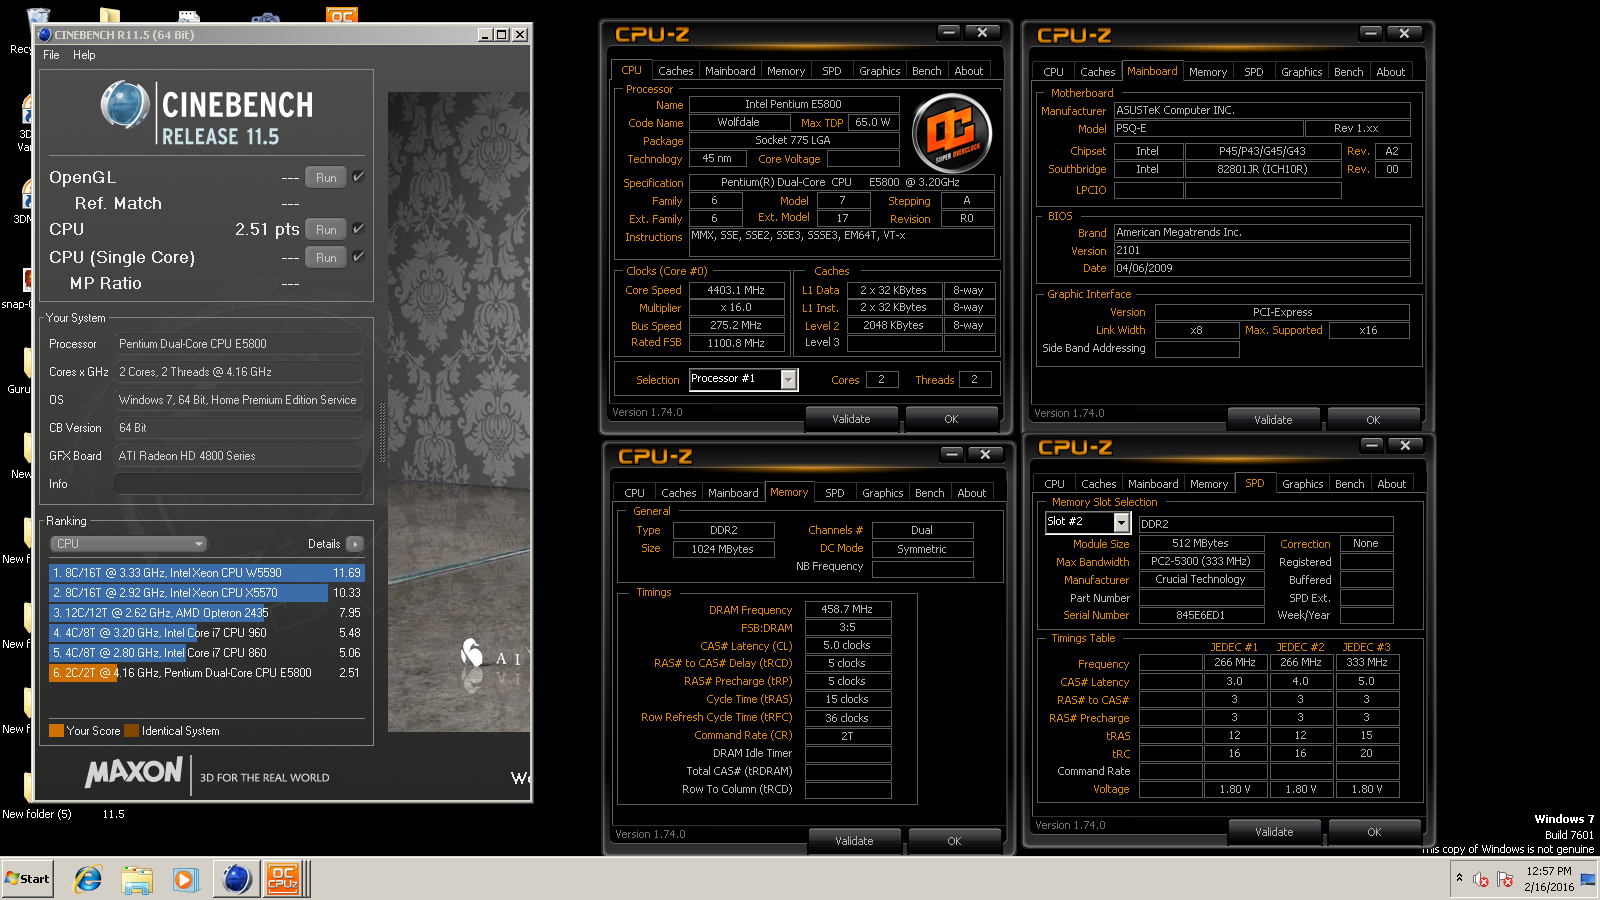Toggle the OpenGL test checkbox
The height and width of the screenshot is (900, 1600).
358,176
